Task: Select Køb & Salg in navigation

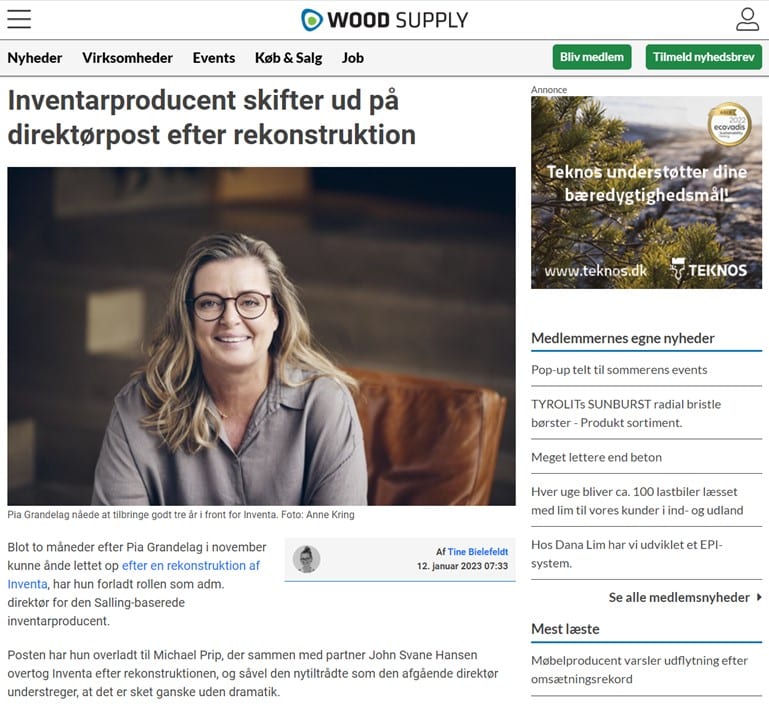Action: pos(288,58)
